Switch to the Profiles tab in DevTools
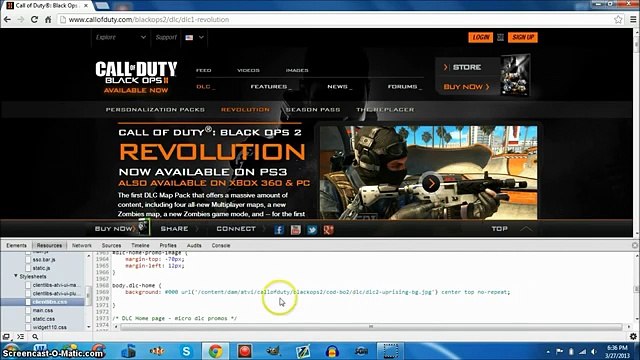 click(x=168, y=245)
